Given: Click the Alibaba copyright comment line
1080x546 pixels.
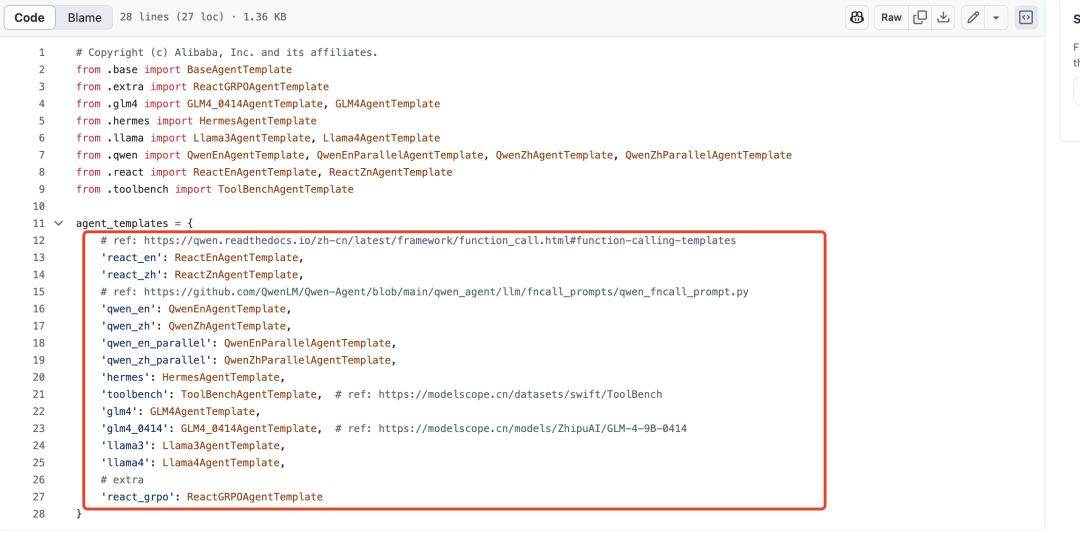Looking at the screenshot, I should click(x=227, y=52).
